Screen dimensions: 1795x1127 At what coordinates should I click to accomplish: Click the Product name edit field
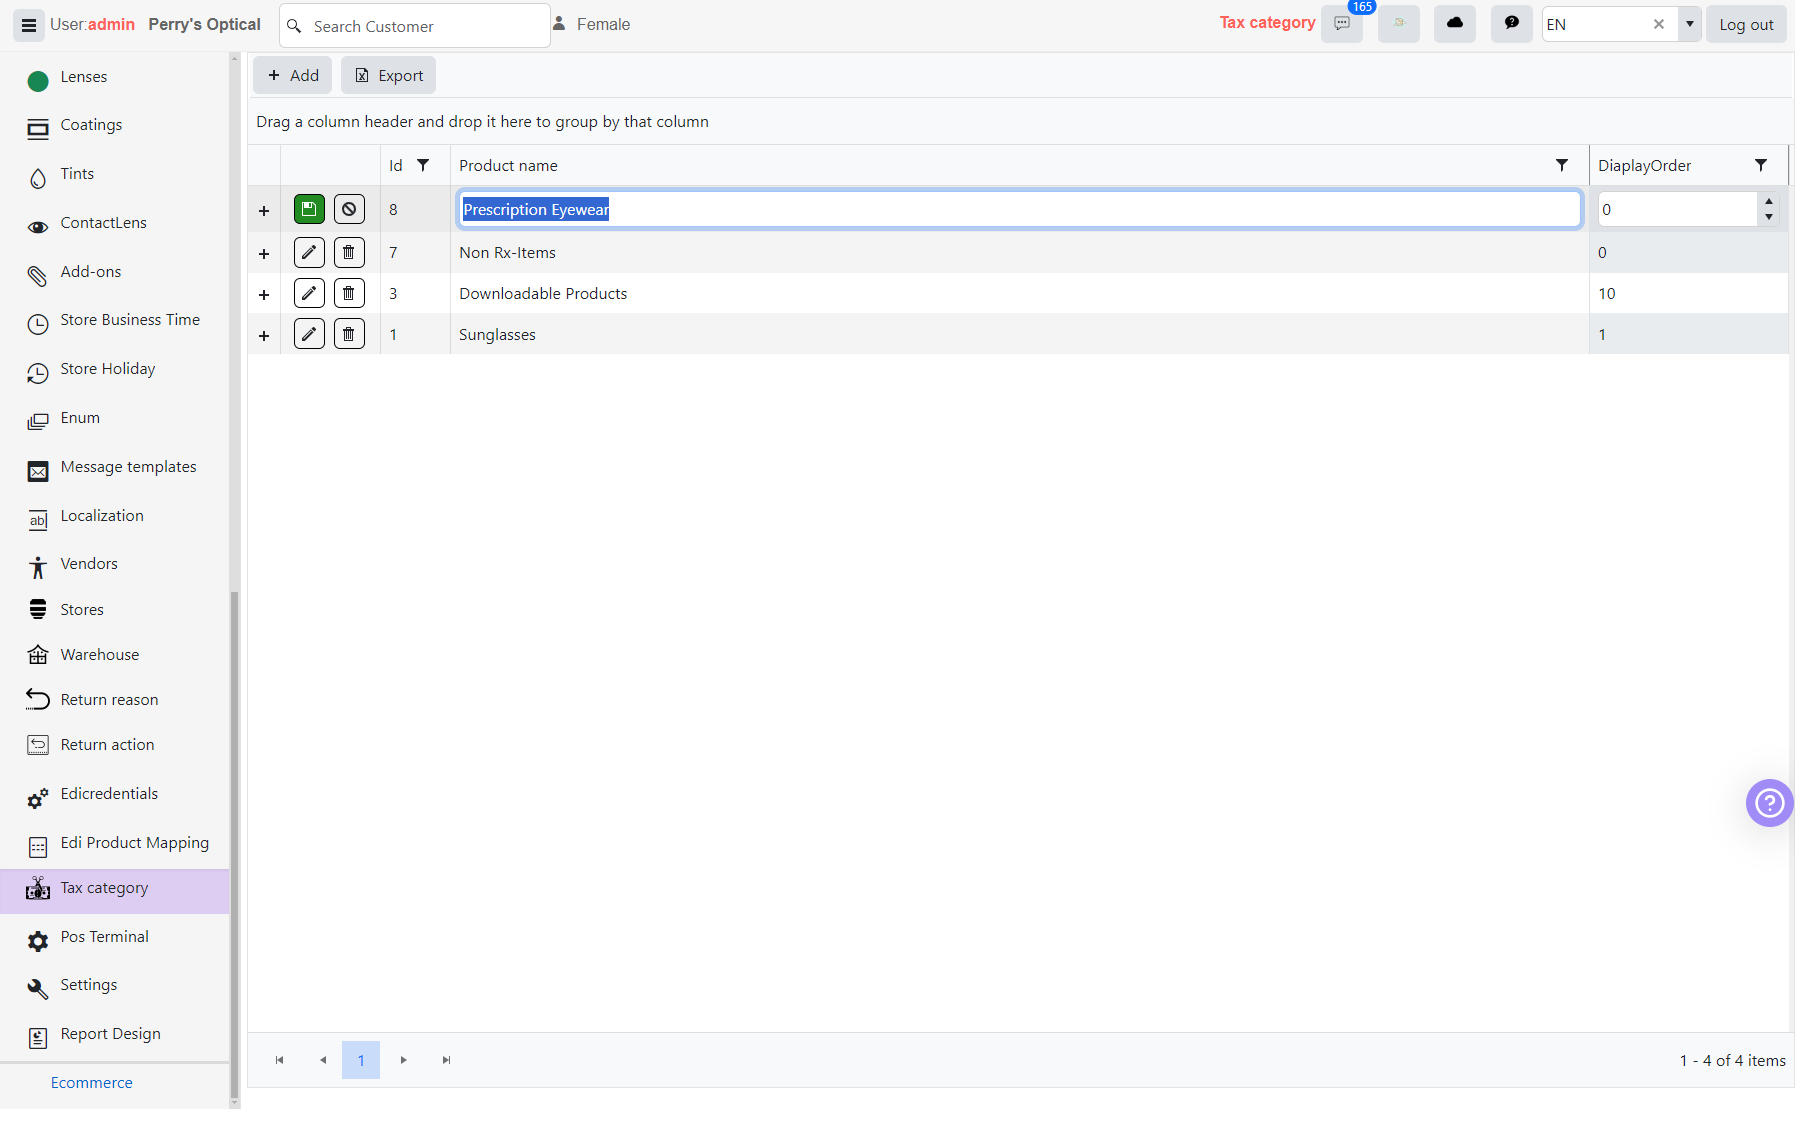coord(1020,209)
